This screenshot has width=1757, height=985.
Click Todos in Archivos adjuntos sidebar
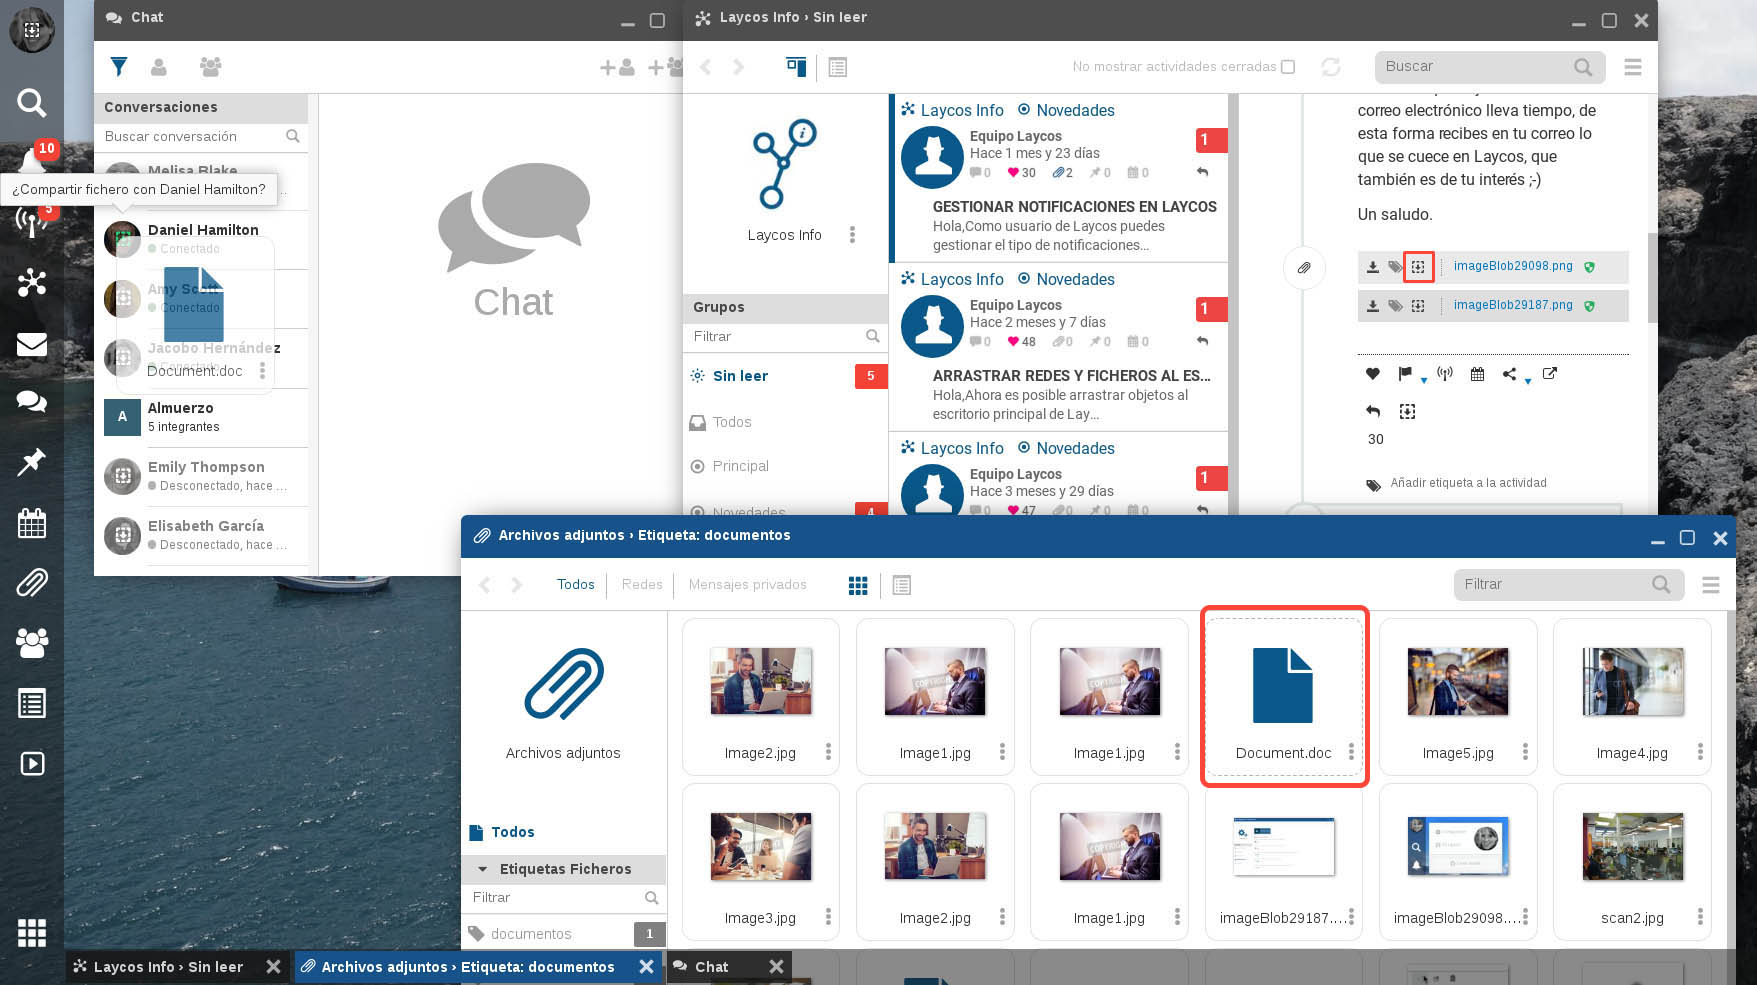(513, 832)
